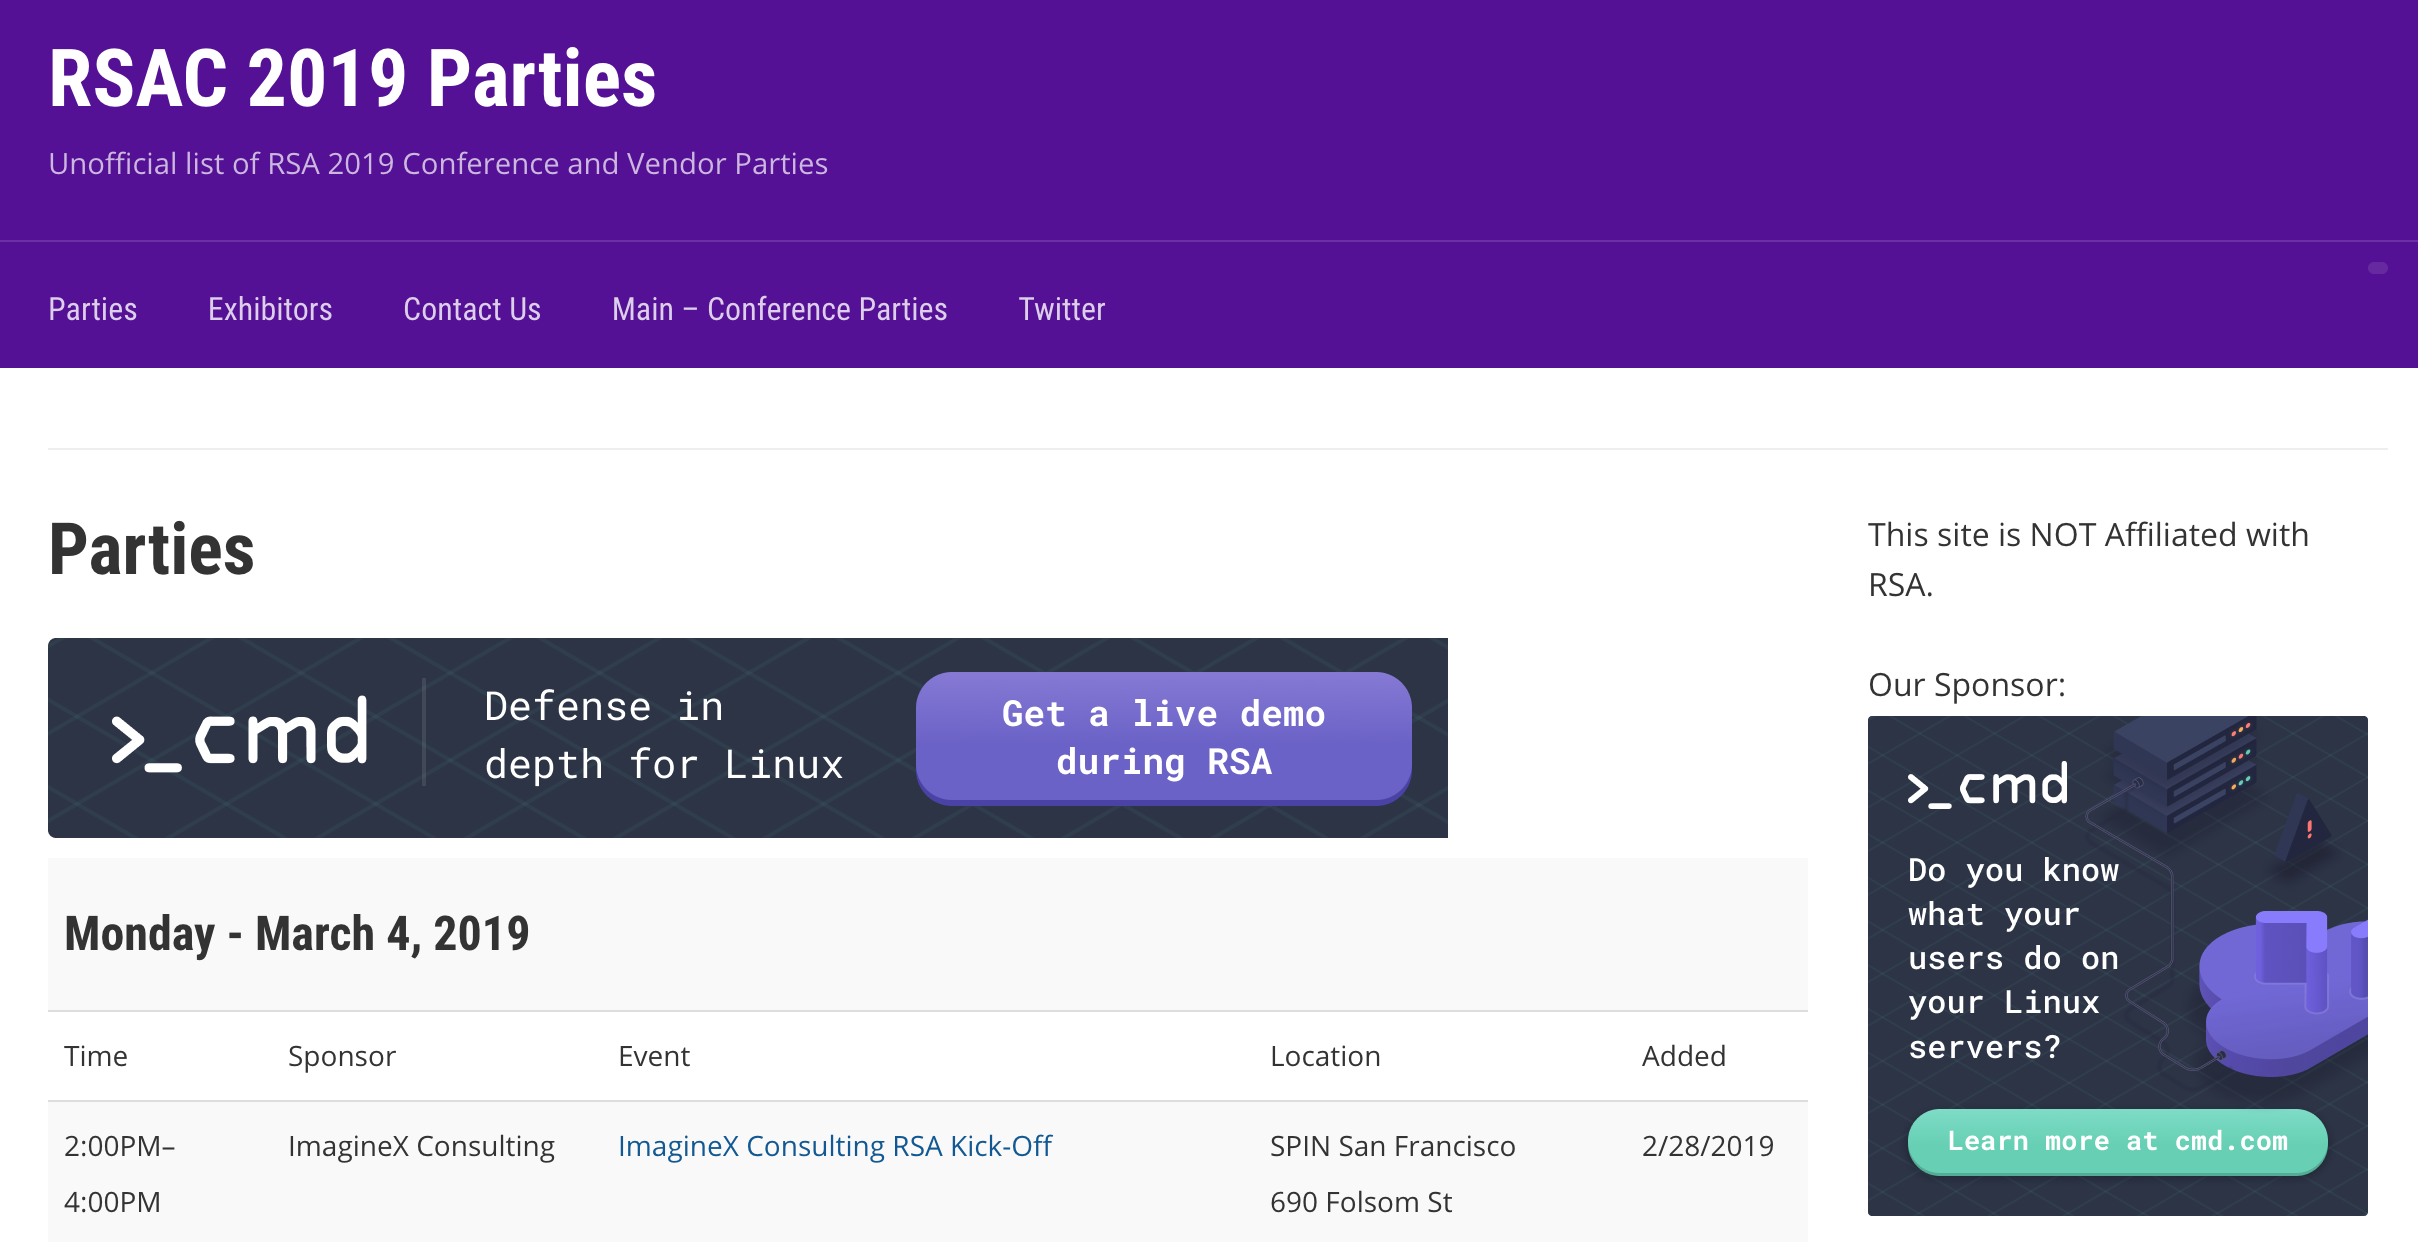Image resolution: width=2418 pixels, height=1242 pixels.
Task: Click RSAC 2019 Parties site title
Action: (x=352, y=80)
